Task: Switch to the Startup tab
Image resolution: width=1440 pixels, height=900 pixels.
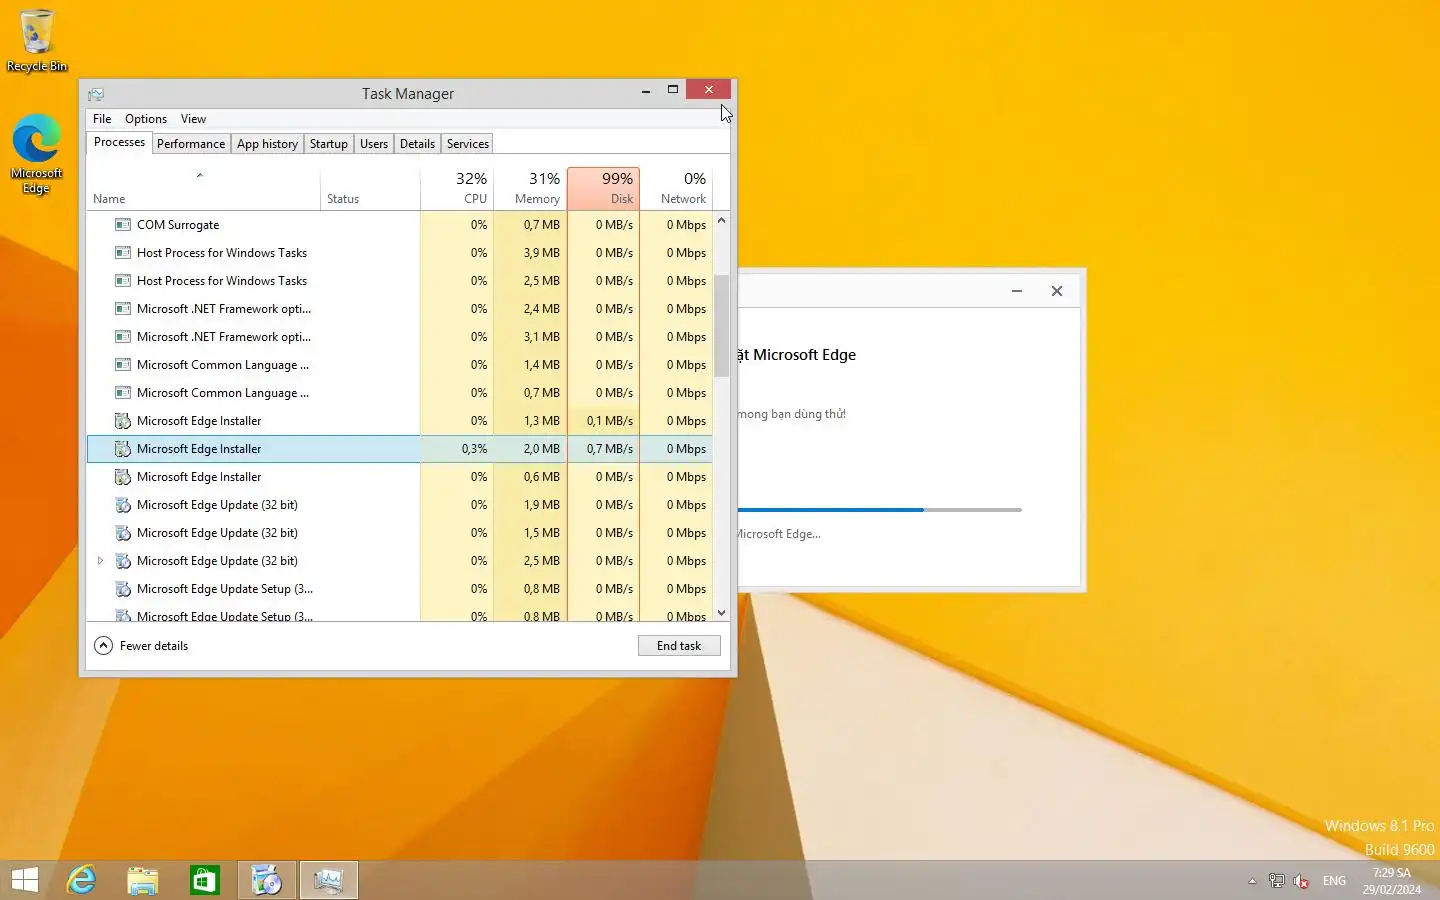Action: [x=329, y=144]
